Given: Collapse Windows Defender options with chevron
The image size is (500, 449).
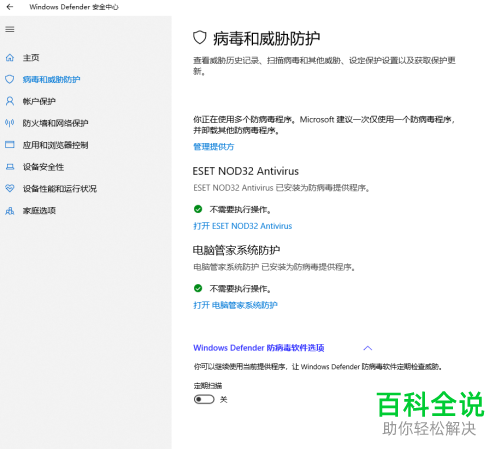Looking at the screenshot, I should click(x=368, y=348).
